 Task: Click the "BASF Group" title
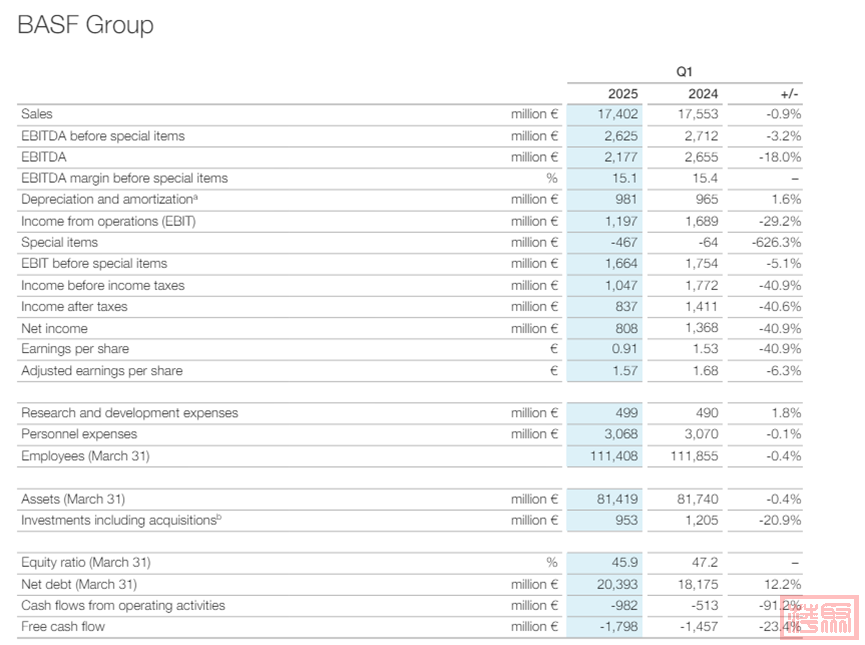pos(86,25)
